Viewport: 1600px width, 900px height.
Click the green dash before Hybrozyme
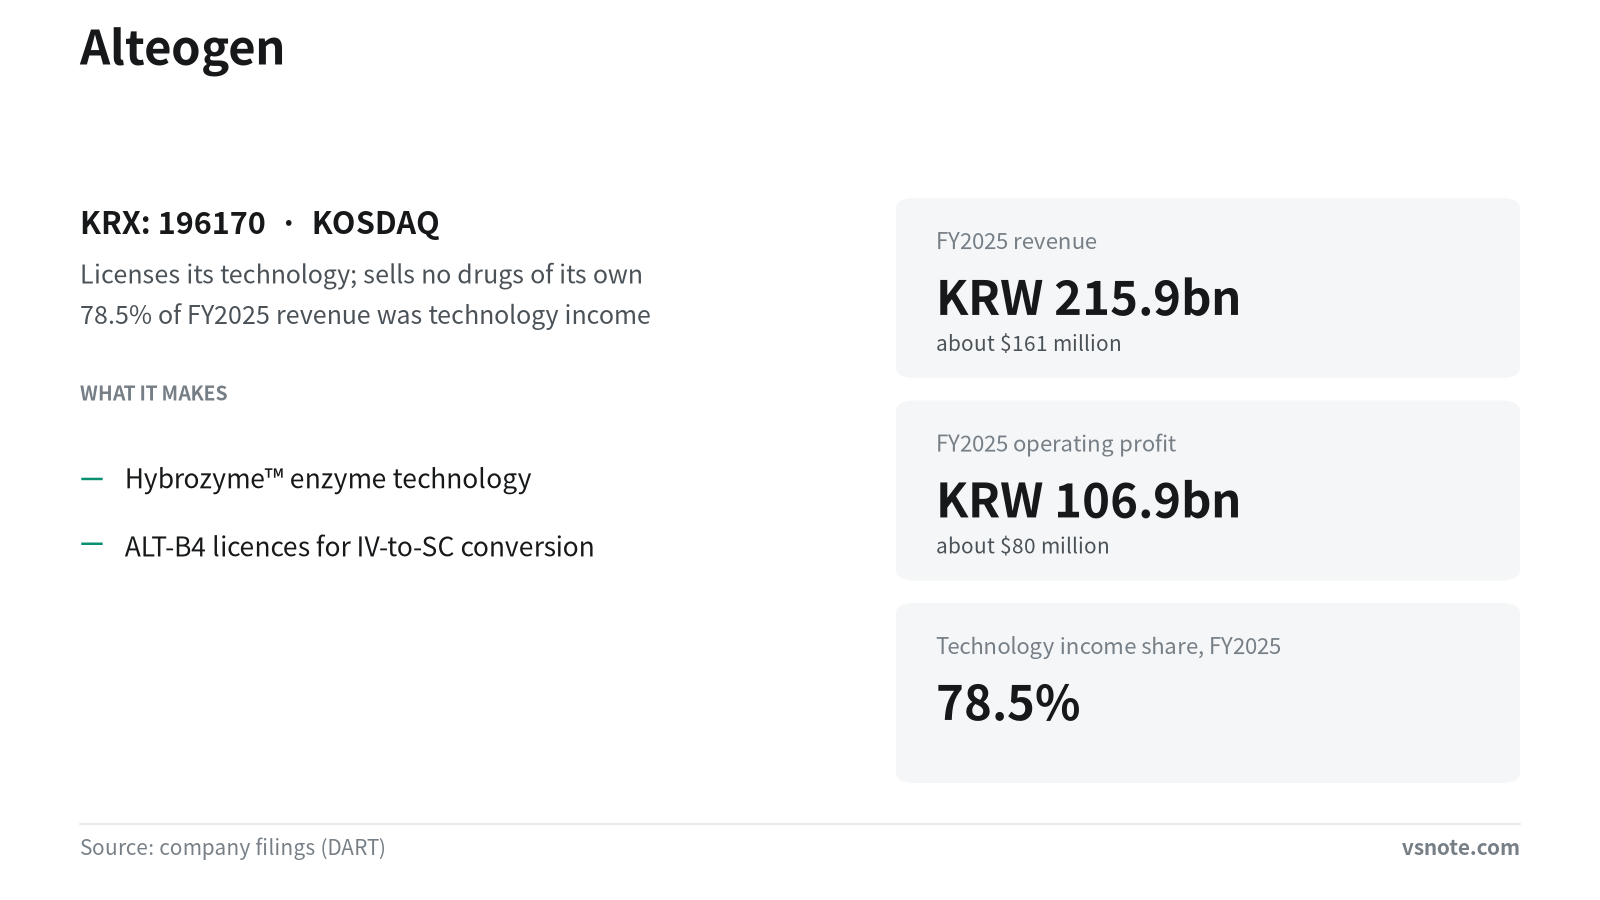click(92, 479)
